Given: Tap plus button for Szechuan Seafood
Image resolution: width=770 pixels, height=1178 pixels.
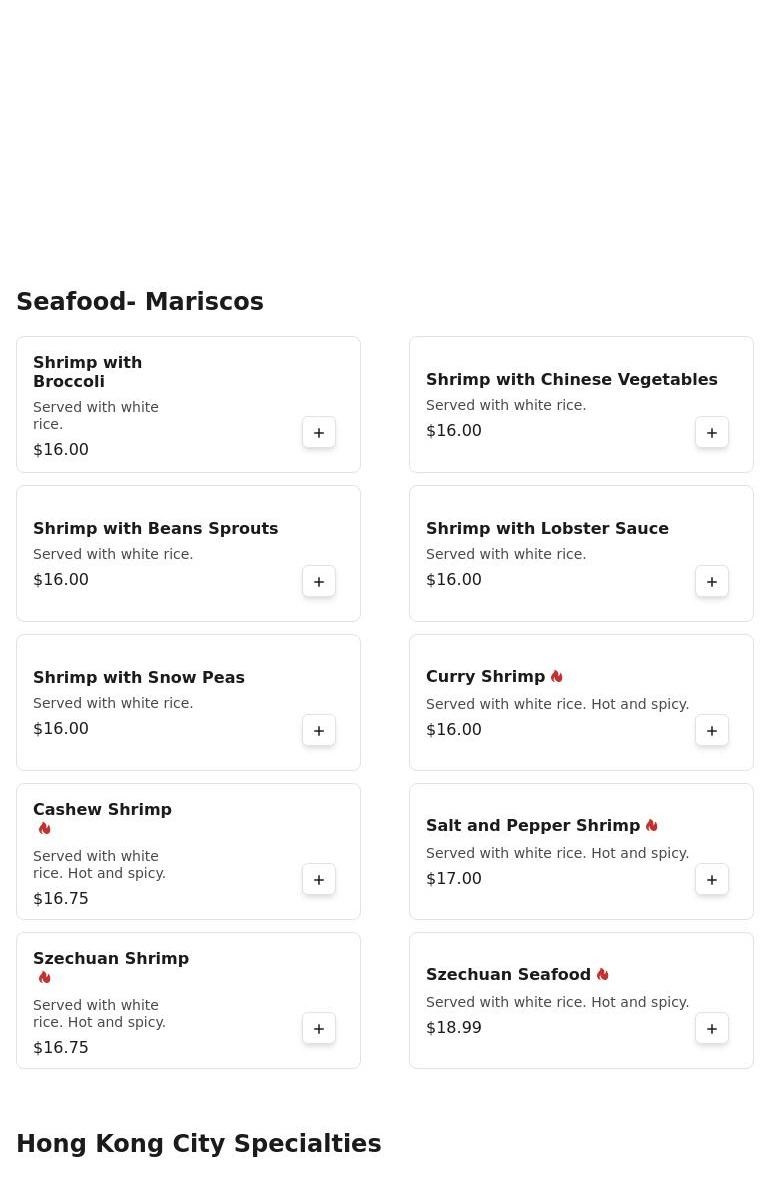Looking at the screenshot, I should [x=712, y=1029].
